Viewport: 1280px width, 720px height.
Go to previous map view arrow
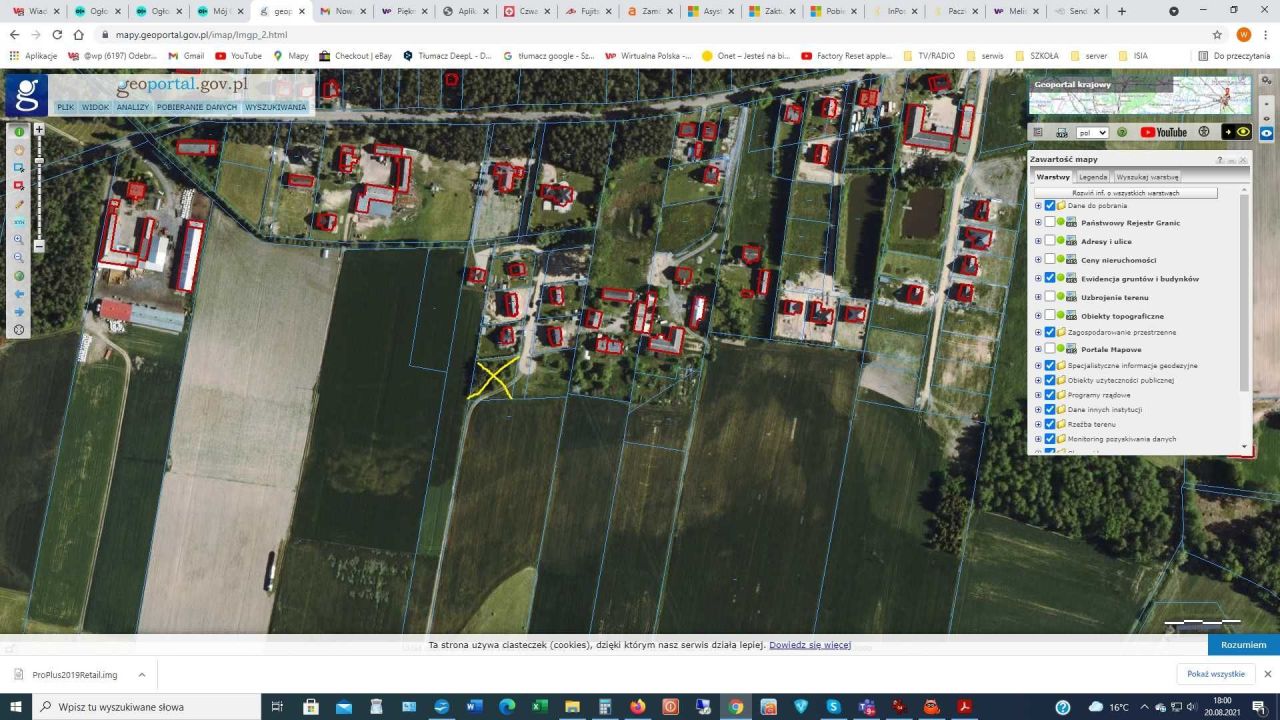19,294
